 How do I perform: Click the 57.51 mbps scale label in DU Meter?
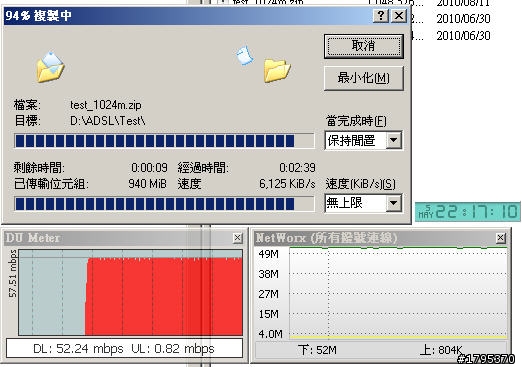pos(12,274)
